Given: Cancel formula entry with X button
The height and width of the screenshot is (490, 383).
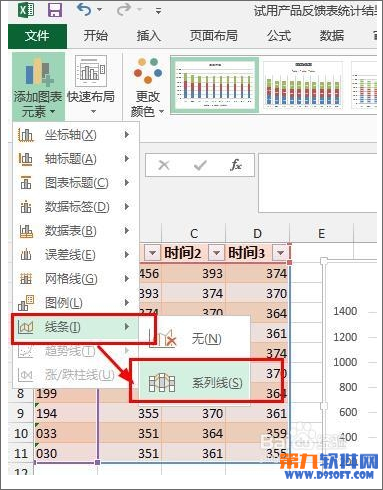Looking at the screenshot, I should [164, 165].
